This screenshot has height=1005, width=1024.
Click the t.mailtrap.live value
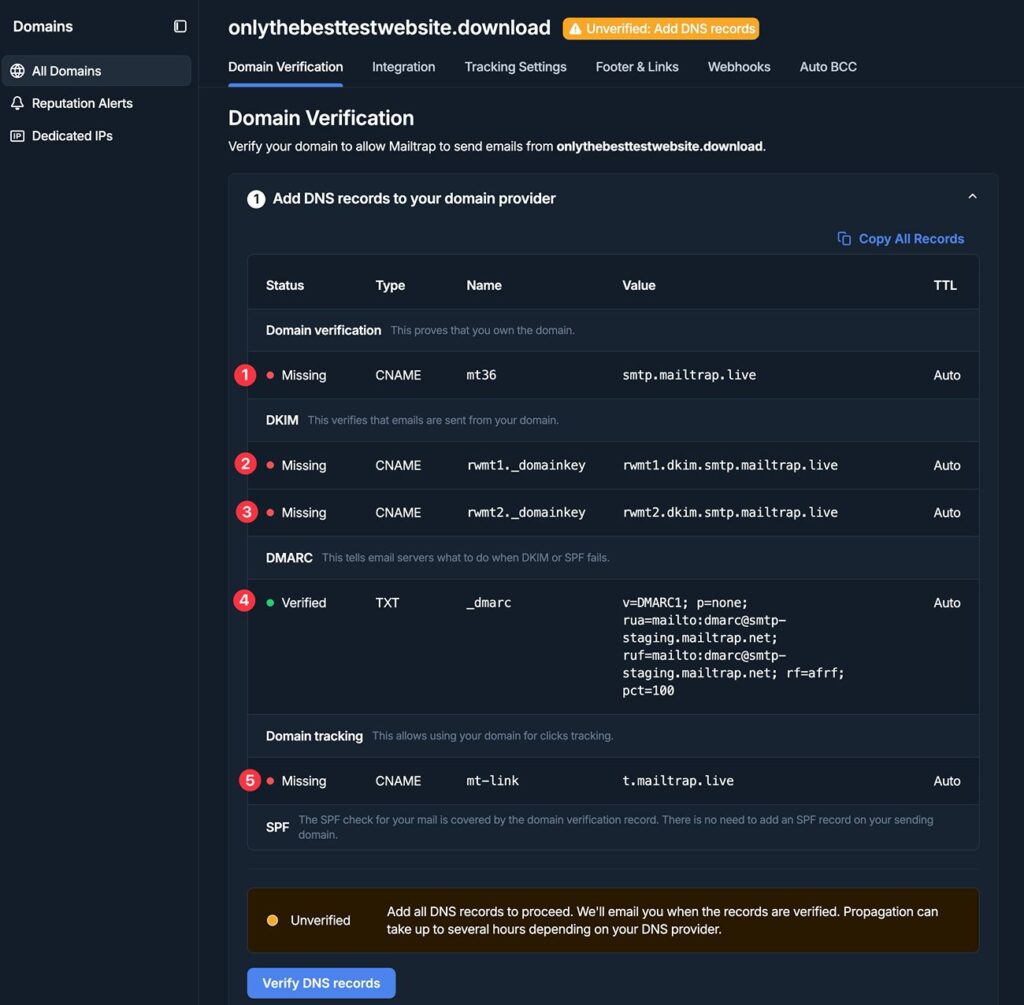pyautogui.click(x=678, y=780)
